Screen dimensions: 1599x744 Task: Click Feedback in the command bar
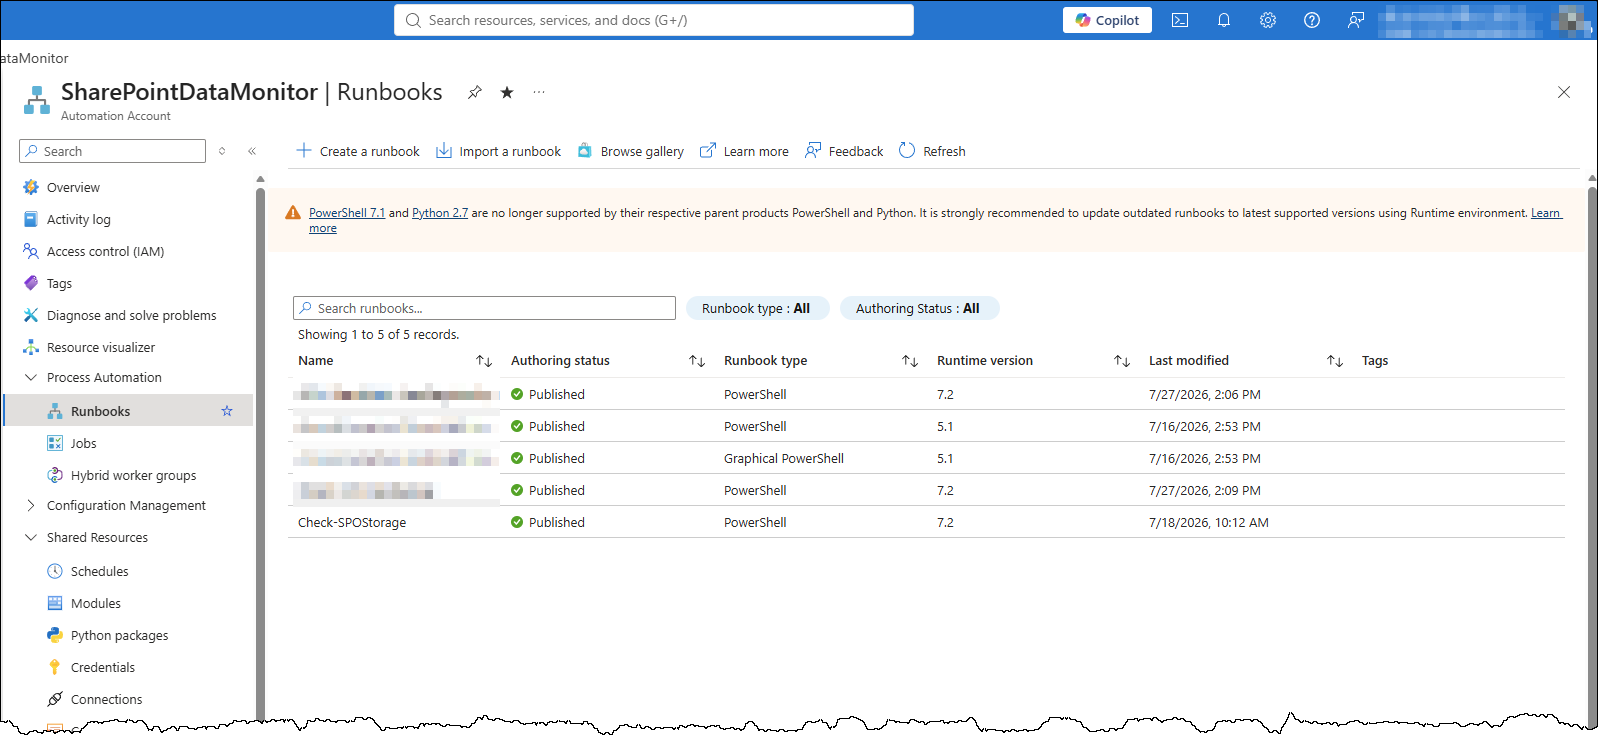point(844,151)
